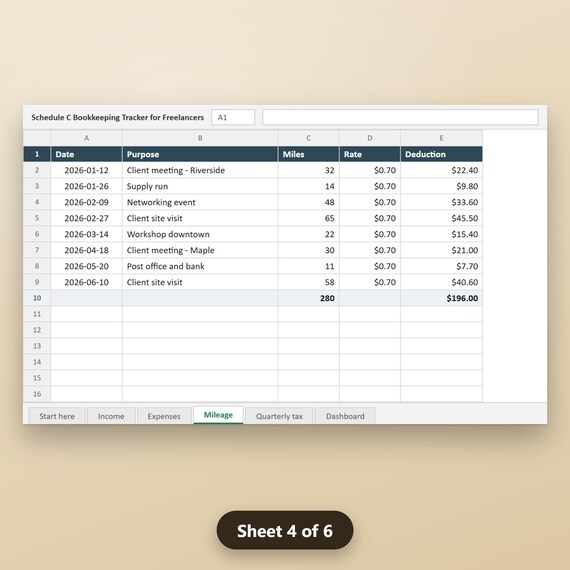570x570 pixels.
Task: Select the miles value 32
Action: point(309,170)
